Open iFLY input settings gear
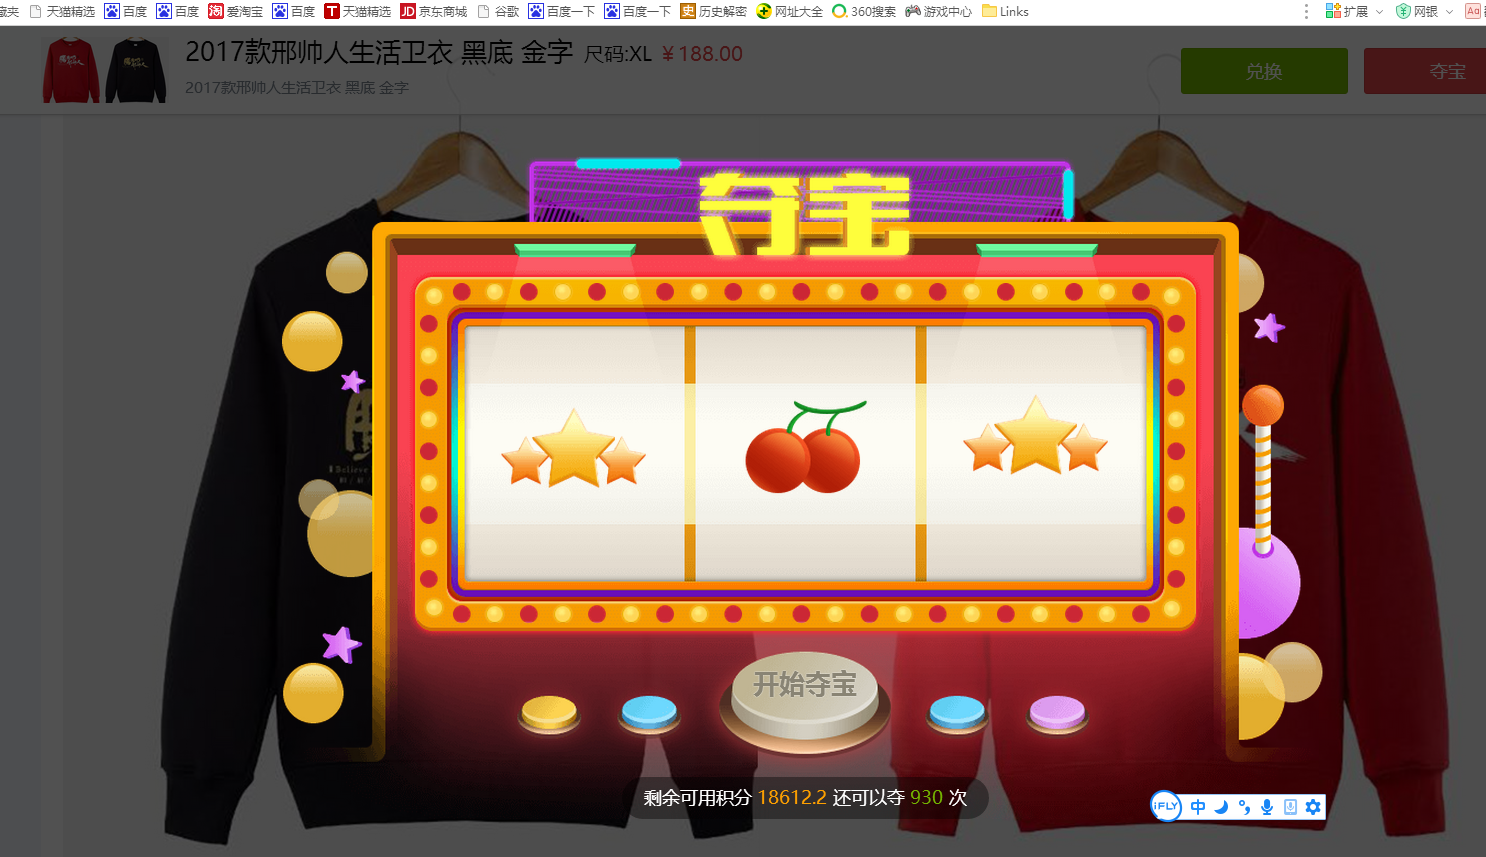Viewport: 1486px width, 857px height. tap(1313, 807)
